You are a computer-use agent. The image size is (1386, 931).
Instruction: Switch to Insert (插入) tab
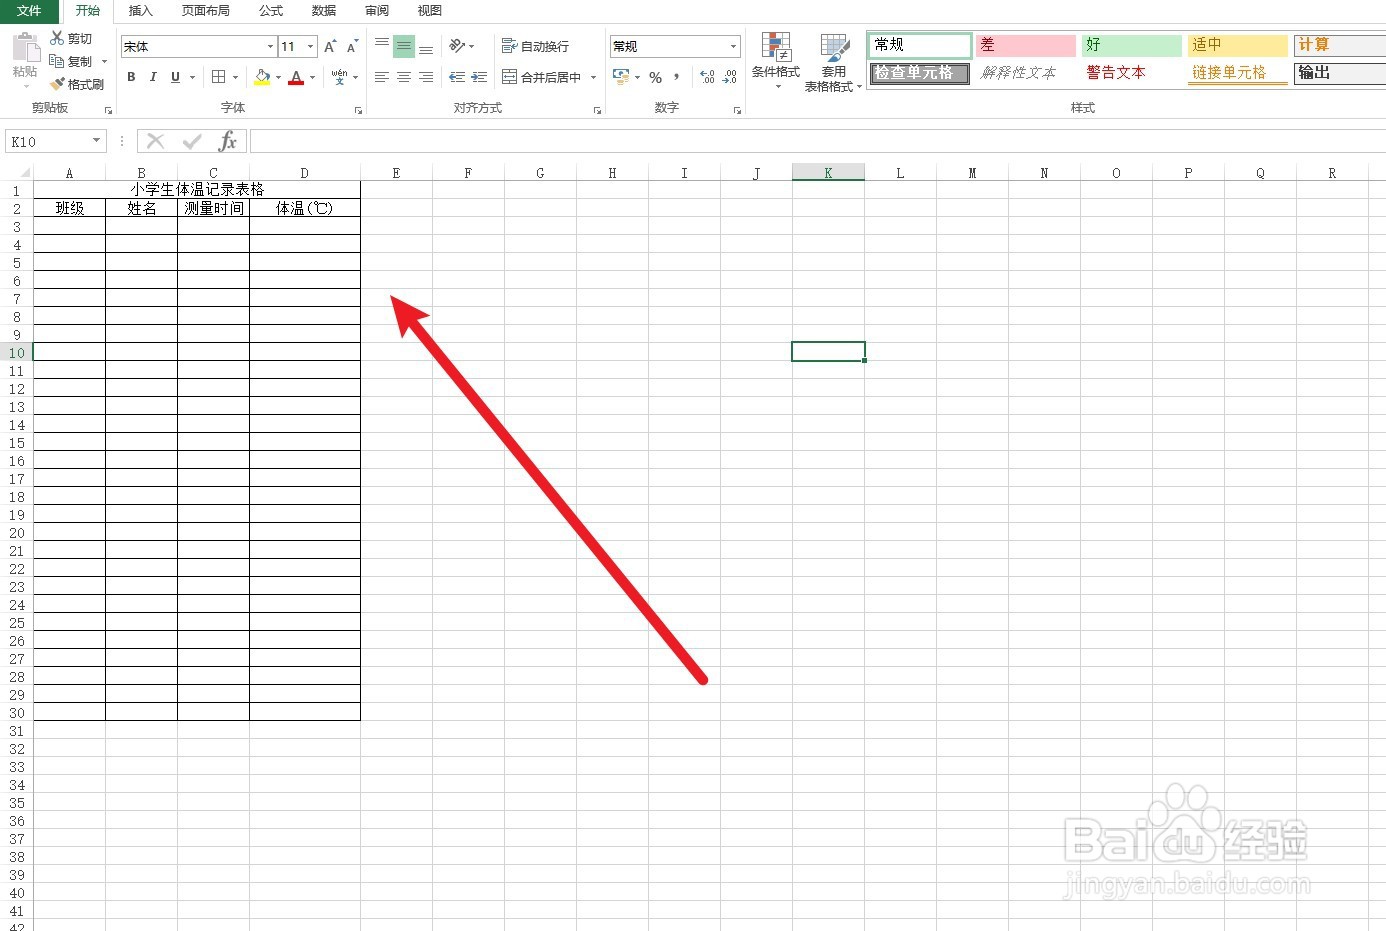tap(141, 10)
